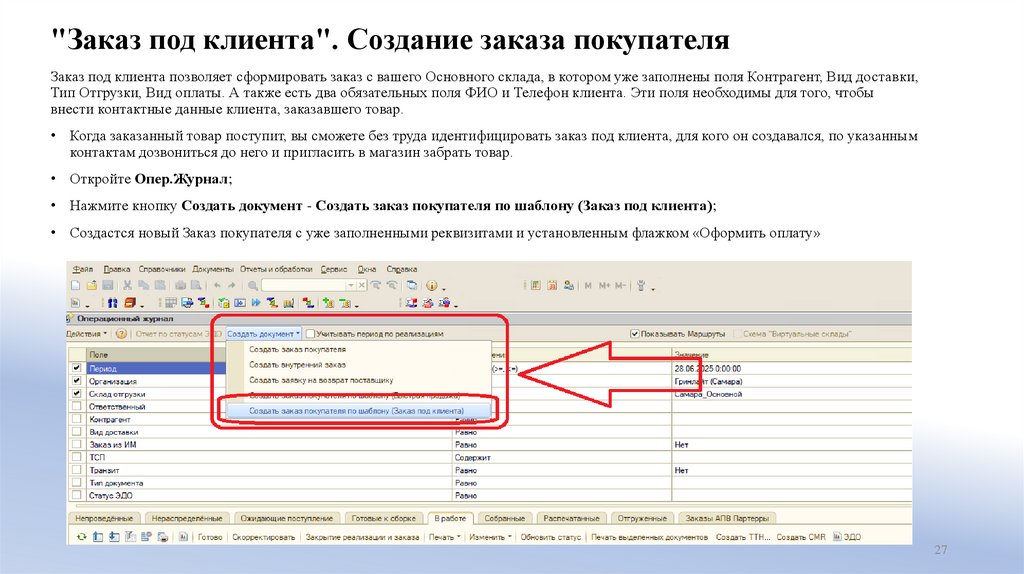1024x574 pixels.
Task: Click the Cut scissors icon
Action: [127, 285]
